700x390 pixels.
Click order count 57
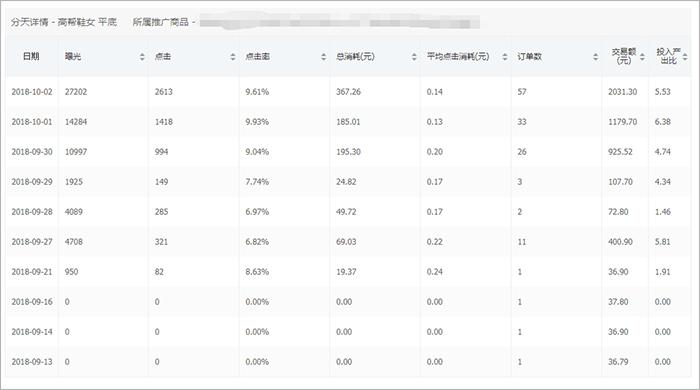[522, 92]
